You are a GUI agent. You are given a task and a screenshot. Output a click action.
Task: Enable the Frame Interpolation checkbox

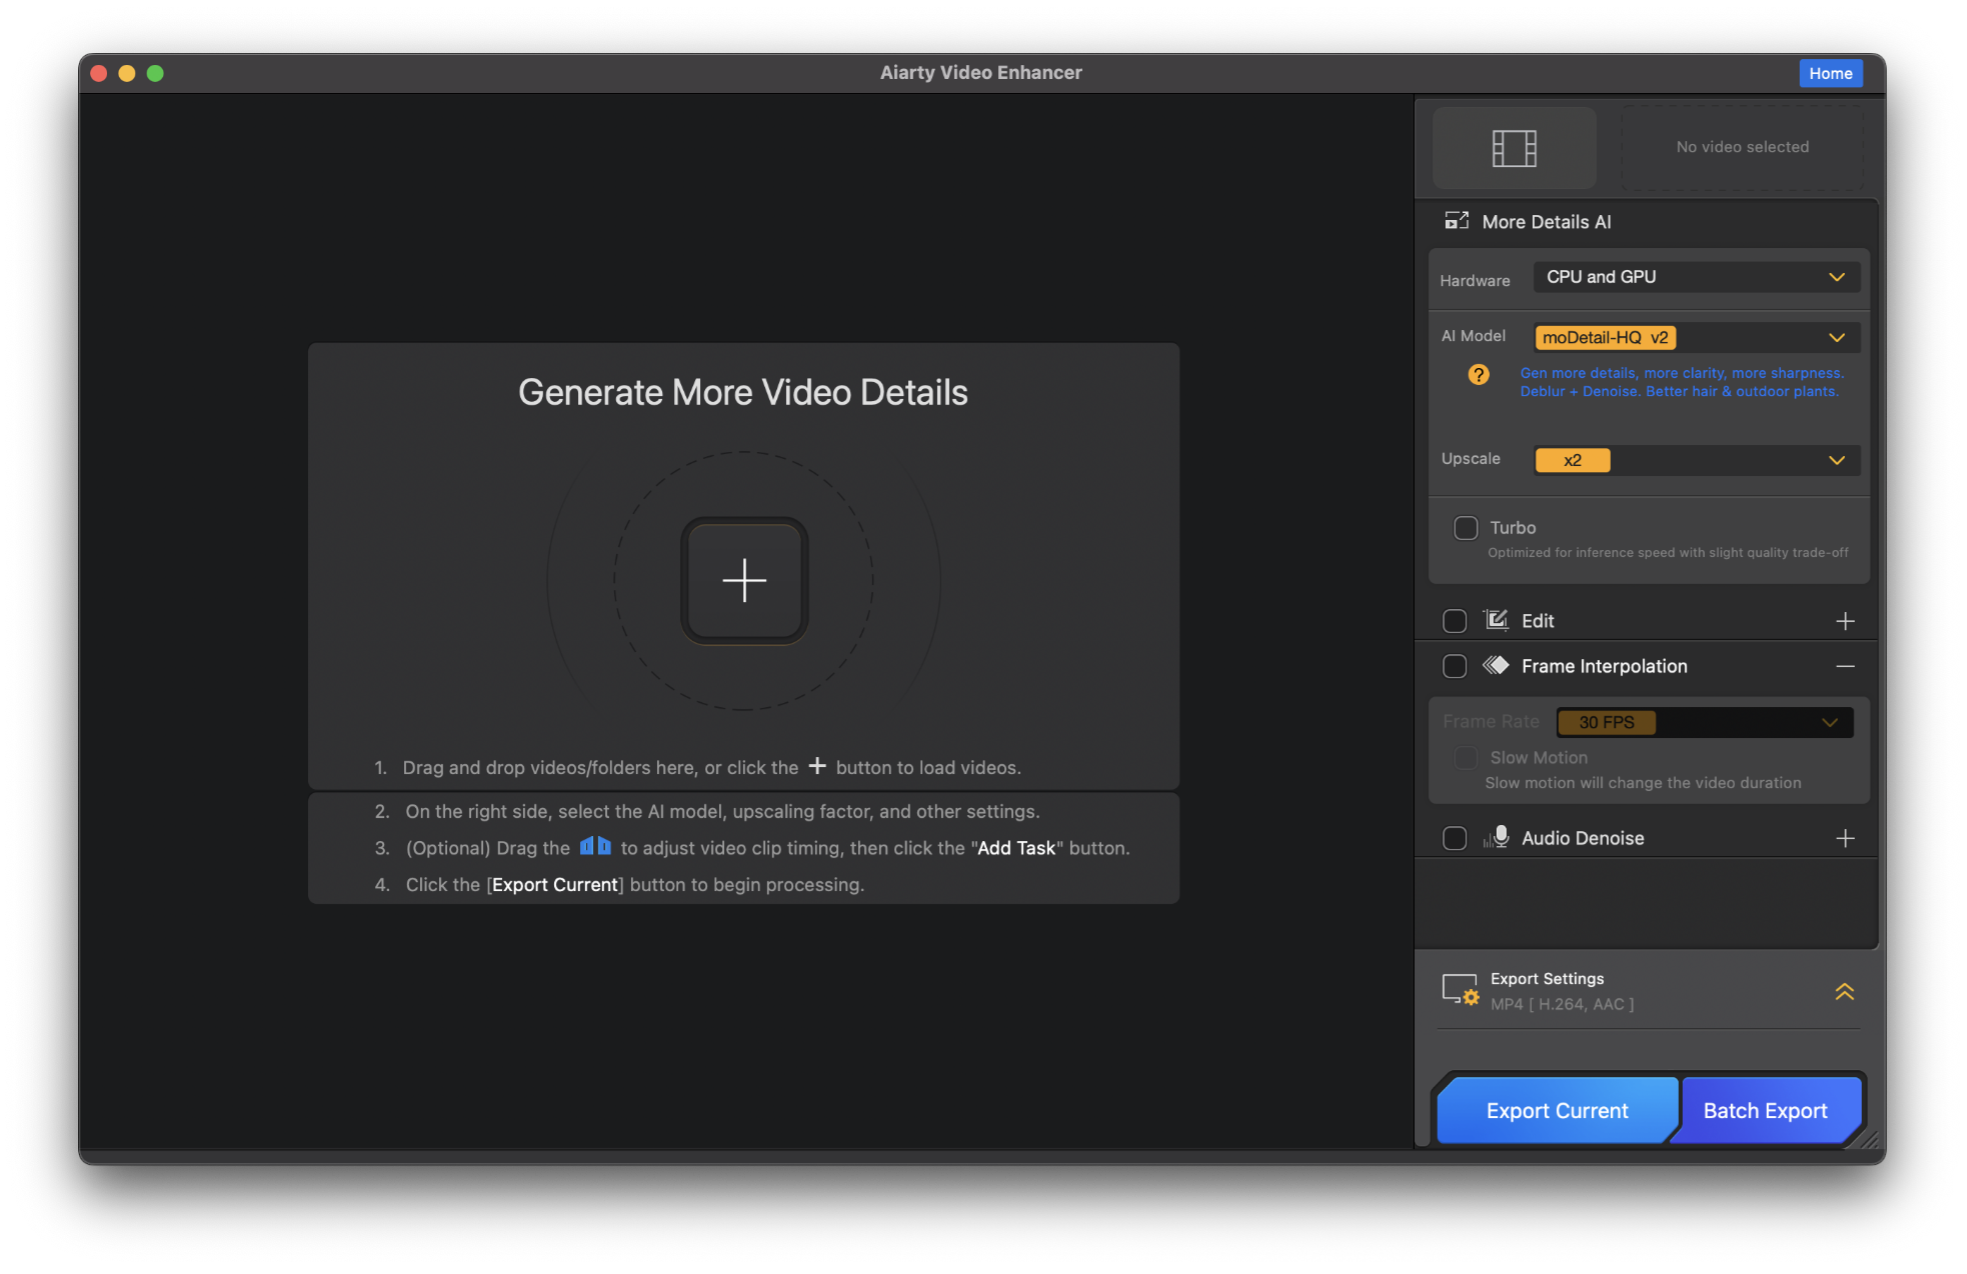(1455, 666)
